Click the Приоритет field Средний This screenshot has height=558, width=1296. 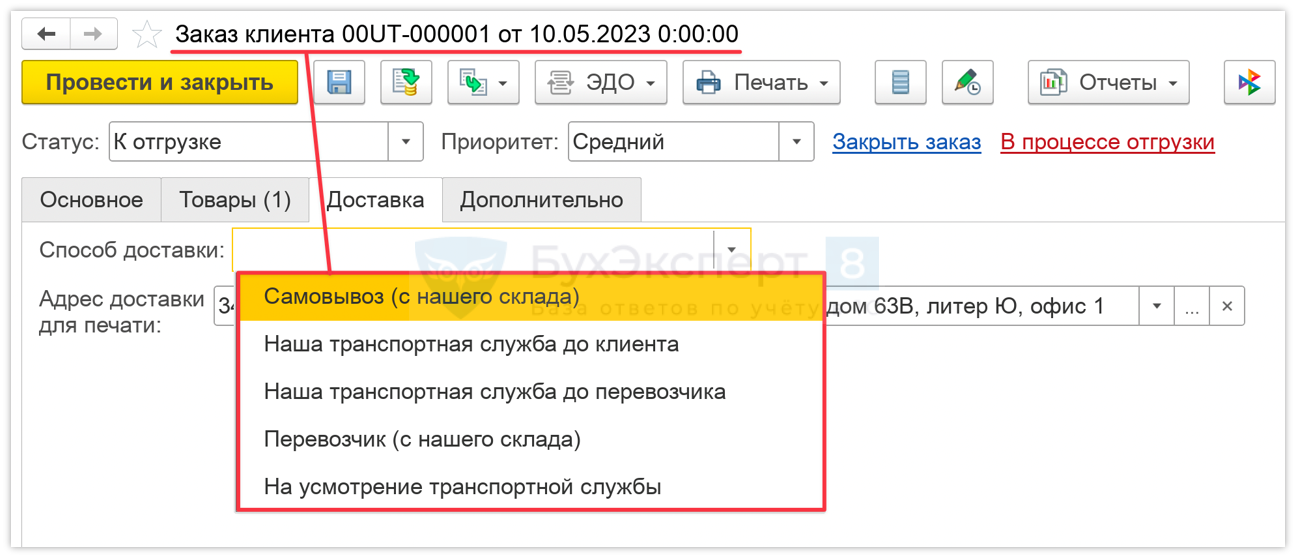pos(673,142)
